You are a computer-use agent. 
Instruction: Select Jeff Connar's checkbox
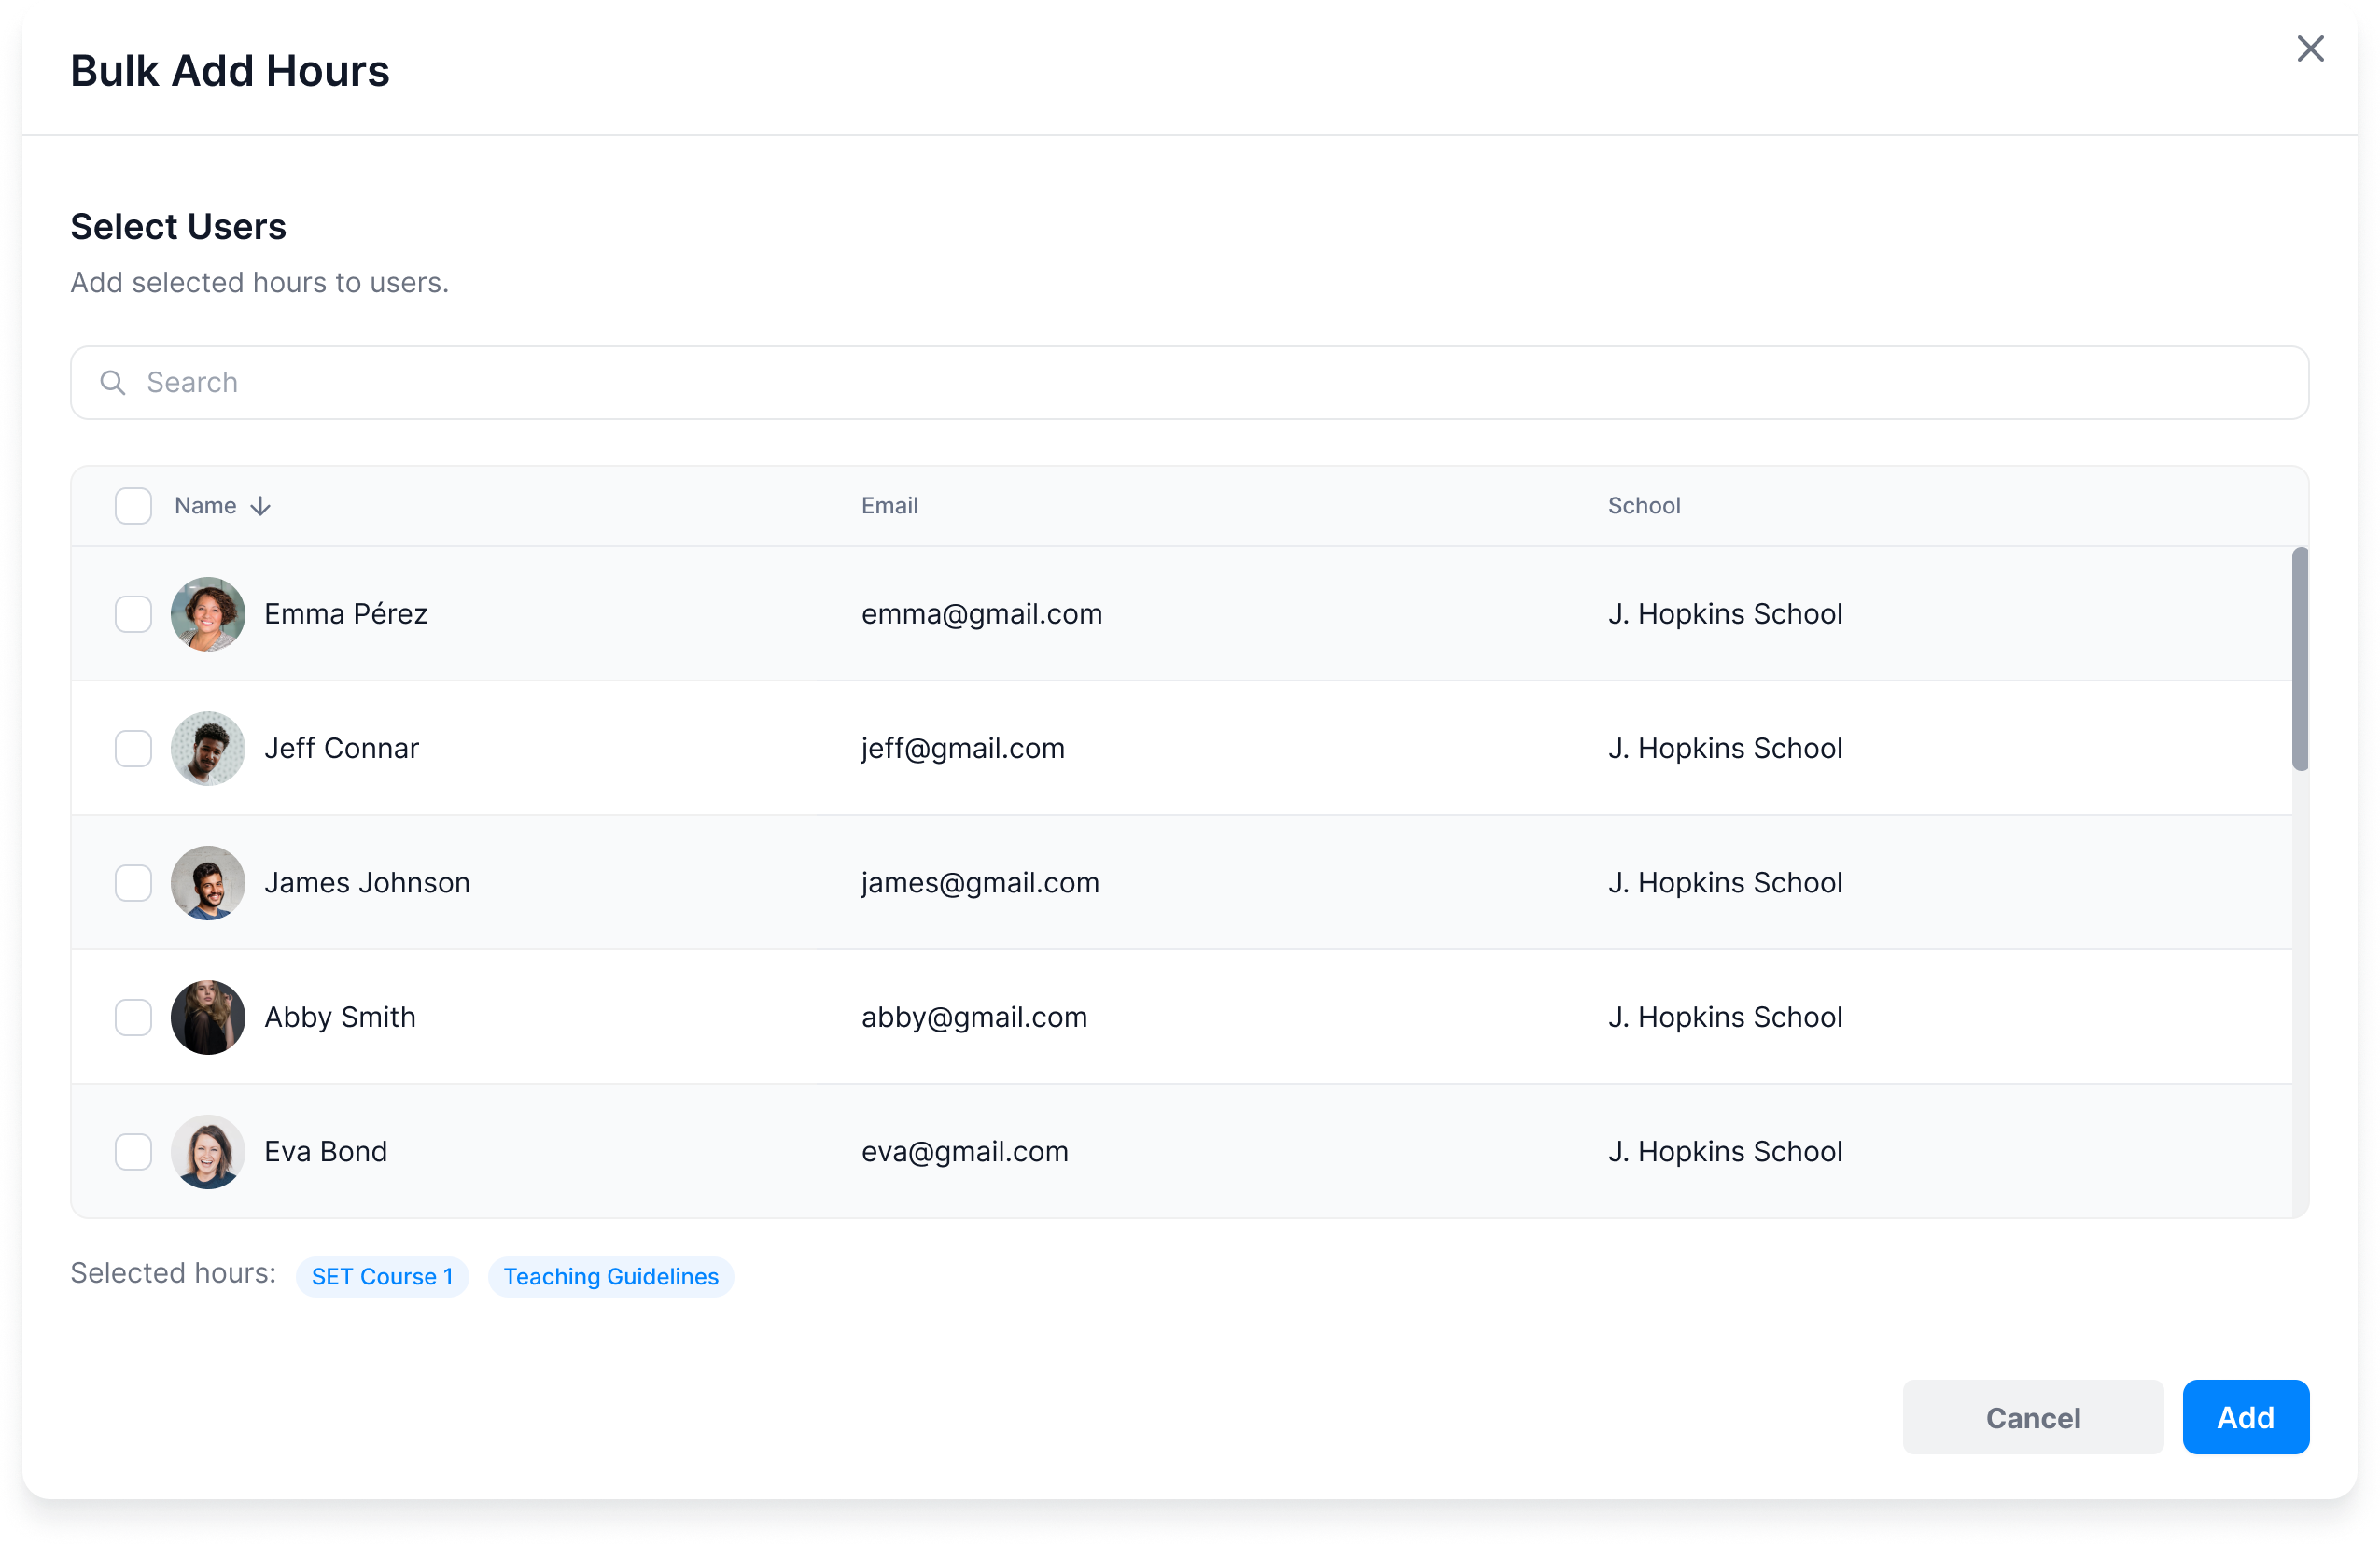pos(133,749)
